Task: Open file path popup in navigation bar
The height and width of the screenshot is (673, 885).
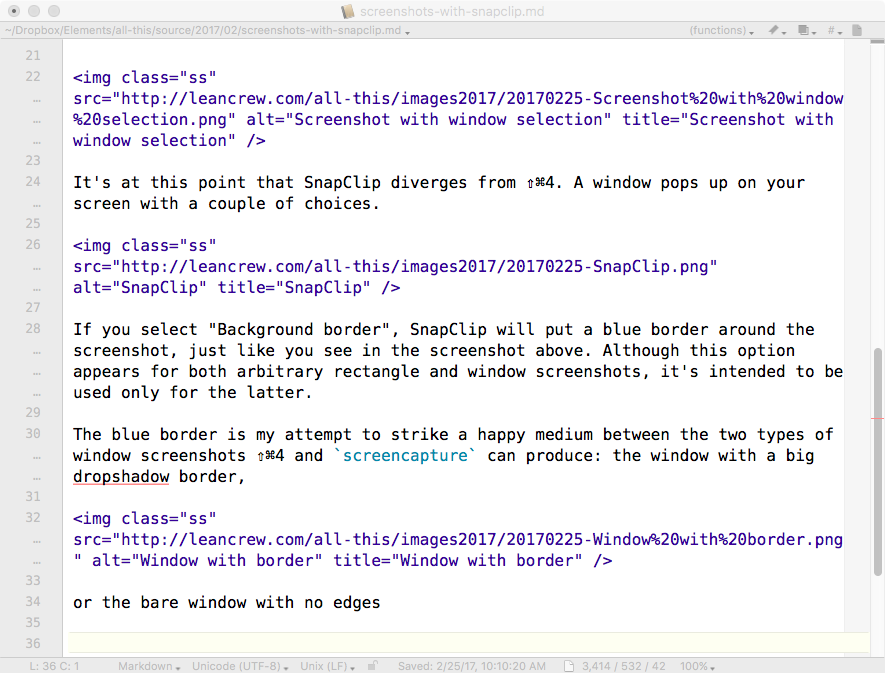Action: coord(208,31)
